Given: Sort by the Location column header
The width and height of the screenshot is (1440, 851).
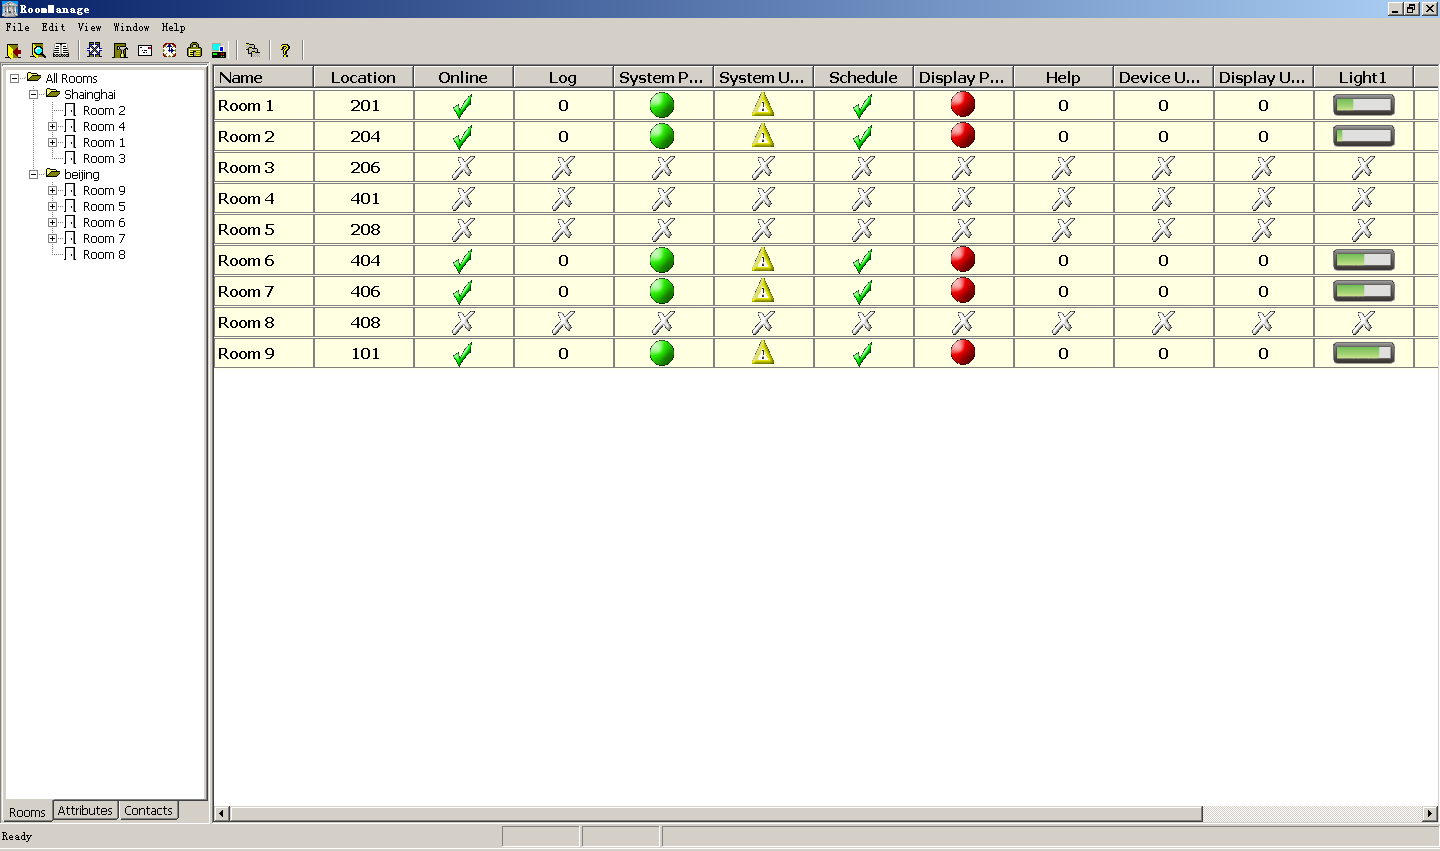Looking at the screenshot, I should (x=363, y=77).
